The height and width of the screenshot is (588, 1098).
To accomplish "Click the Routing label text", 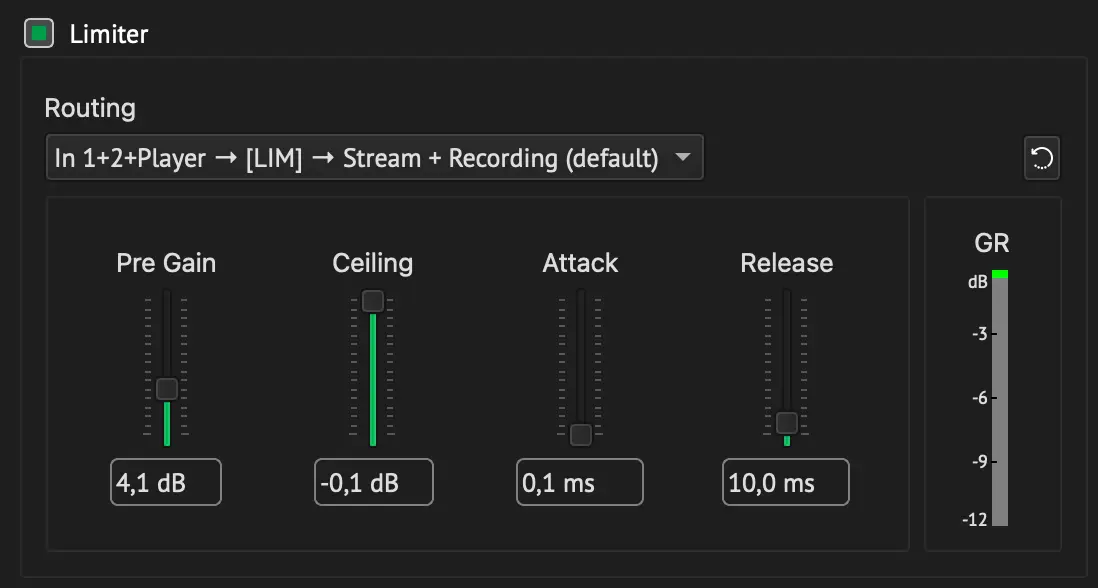I will [x=90, y=108].
